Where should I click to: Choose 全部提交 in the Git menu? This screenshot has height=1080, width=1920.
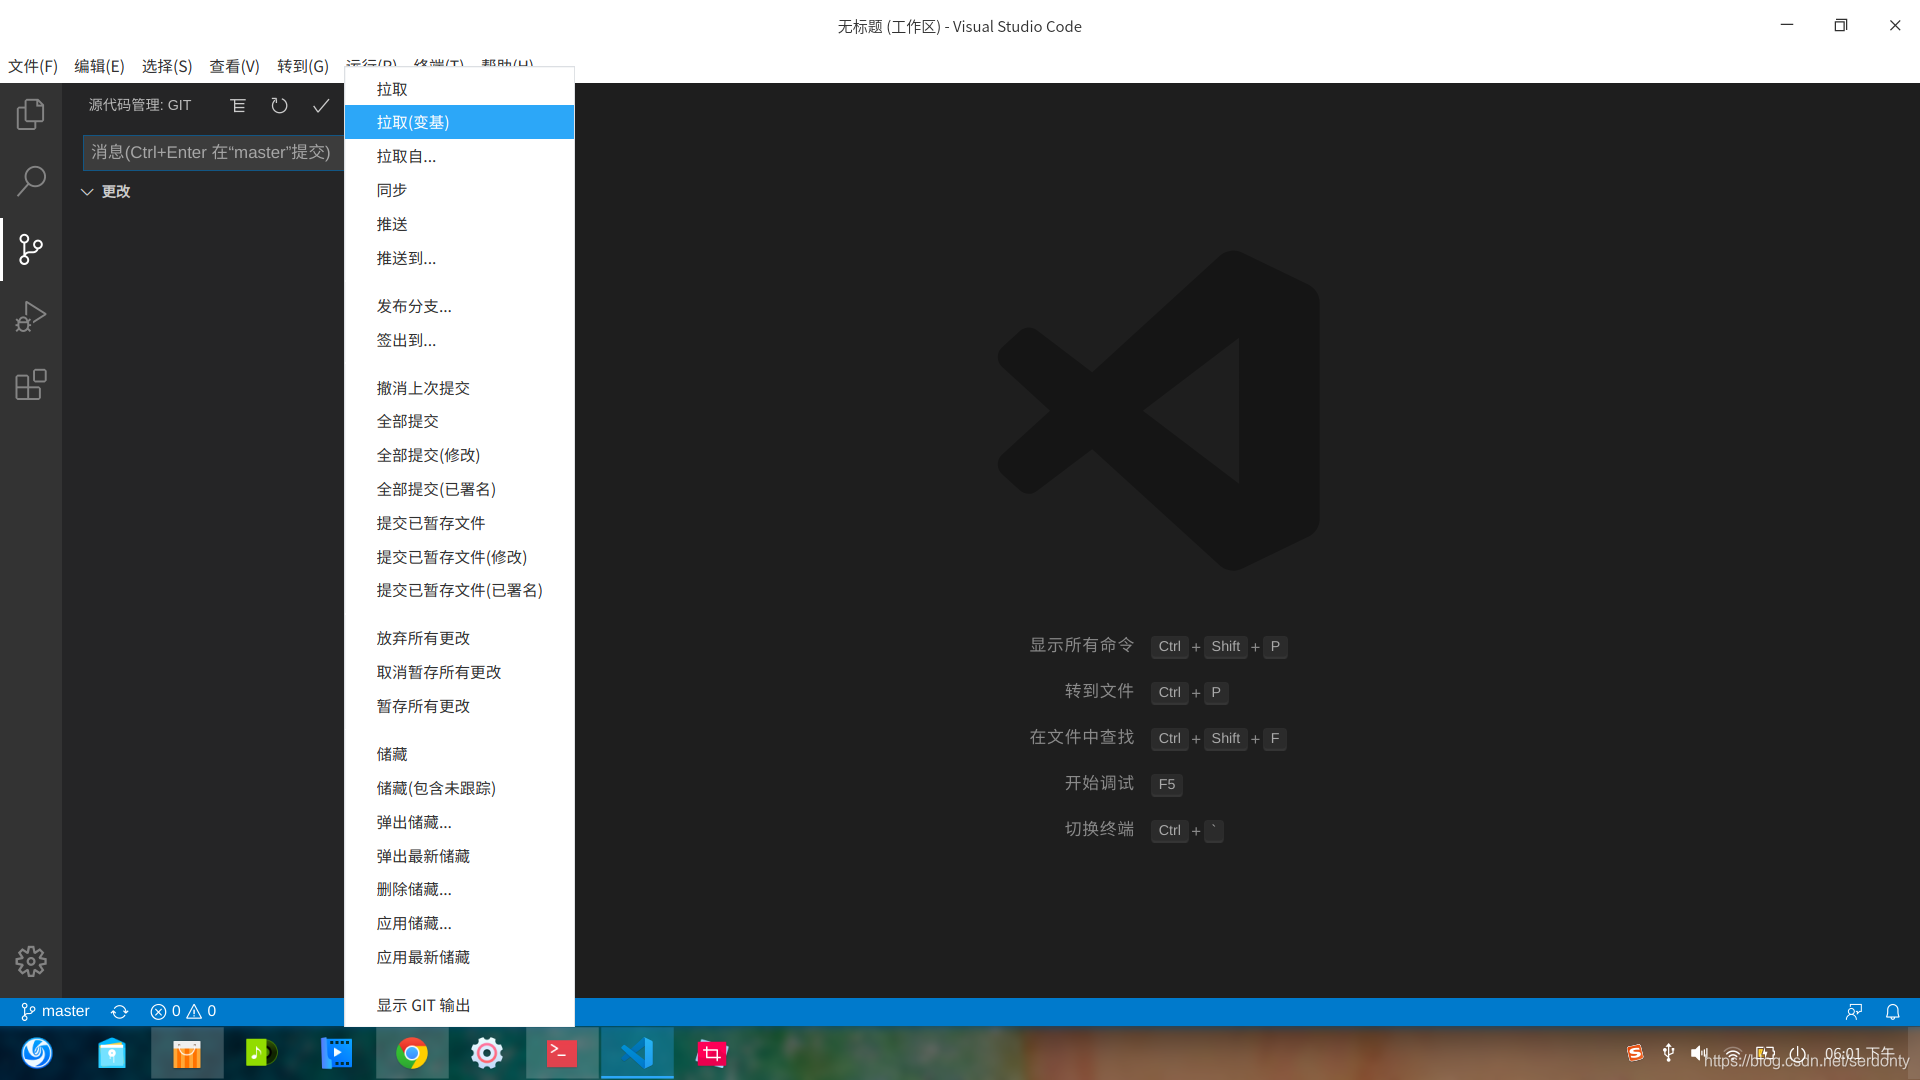459,421
